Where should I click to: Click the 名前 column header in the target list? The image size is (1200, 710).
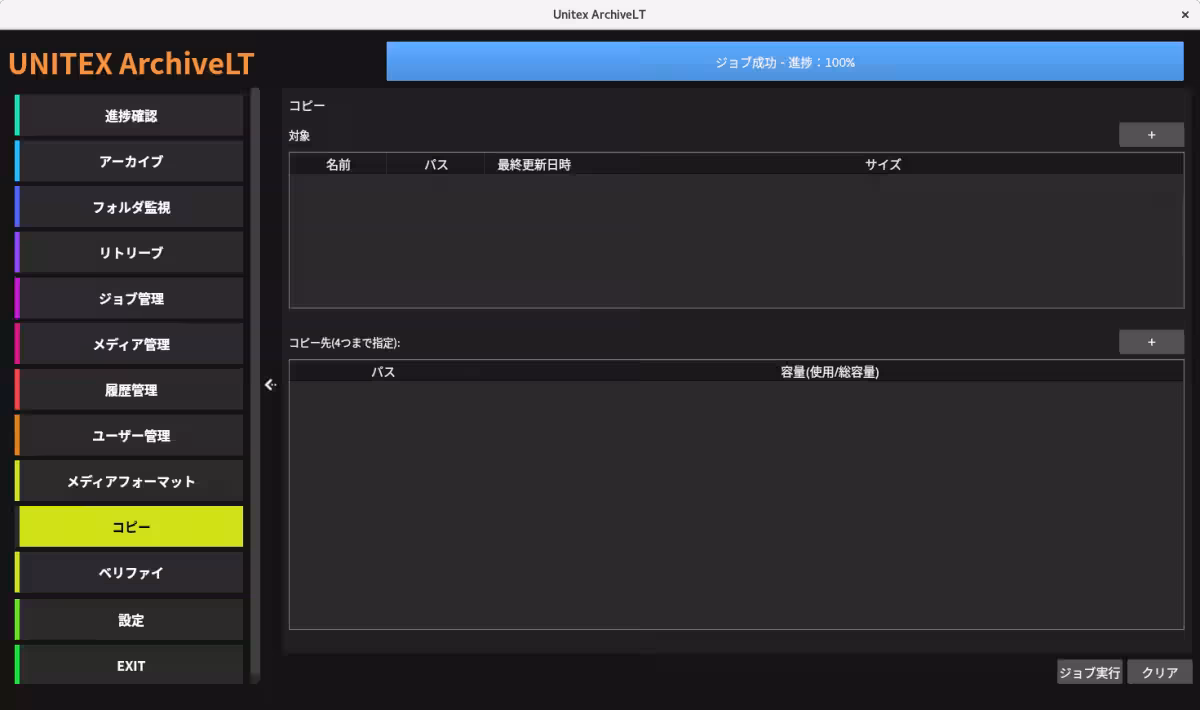[x=337, y=164]
